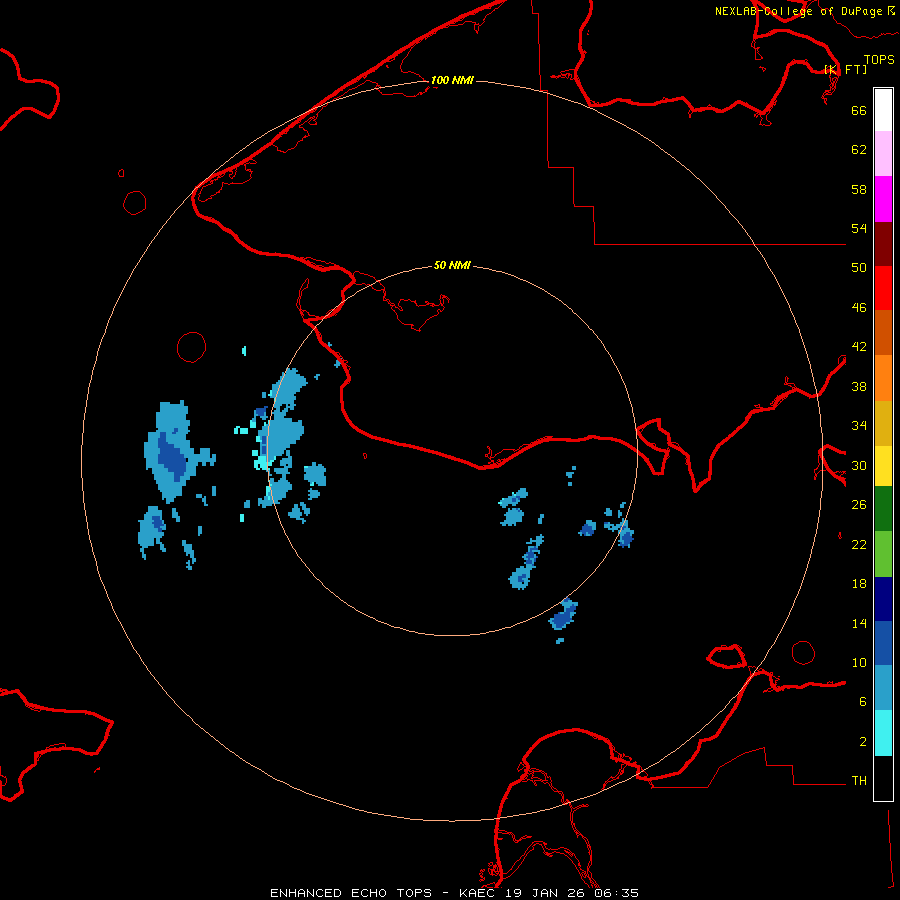Click the medium blue swatch between 14 and 10

pyautogui.click(x=883, y=643)
